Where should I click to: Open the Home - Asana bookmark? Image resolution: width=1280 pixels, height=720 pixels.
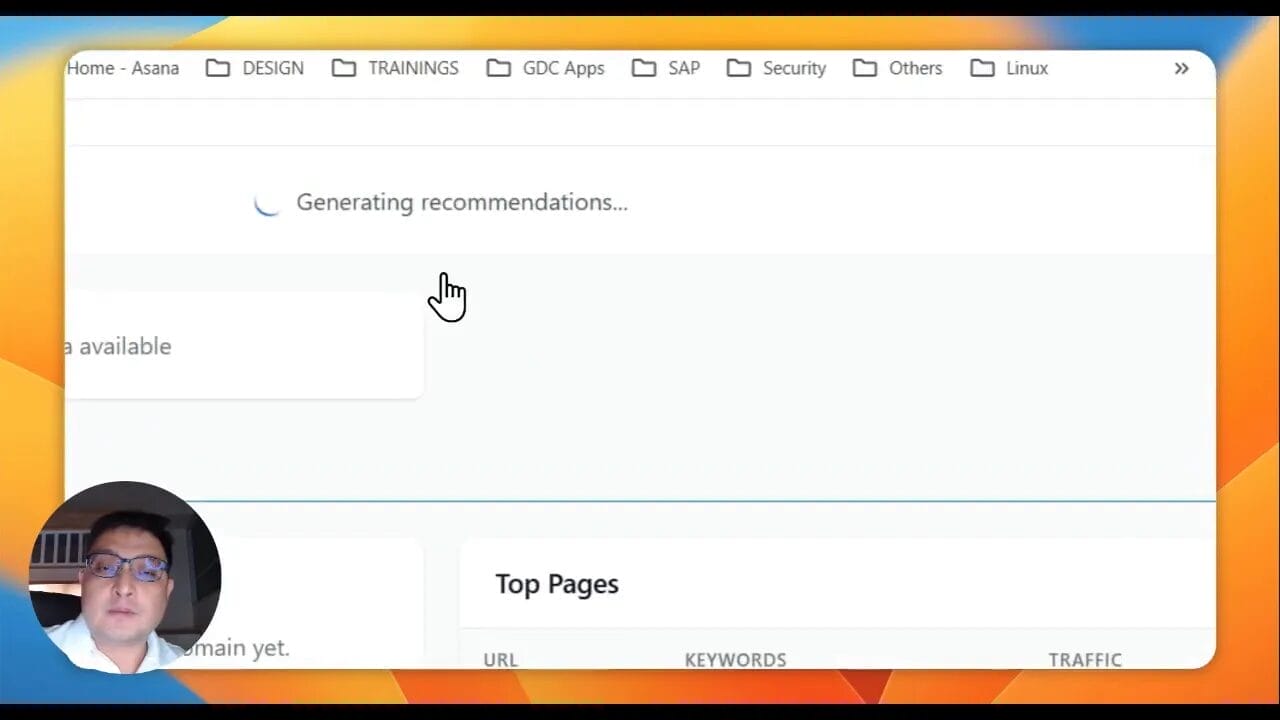click(x=122, y=67)
